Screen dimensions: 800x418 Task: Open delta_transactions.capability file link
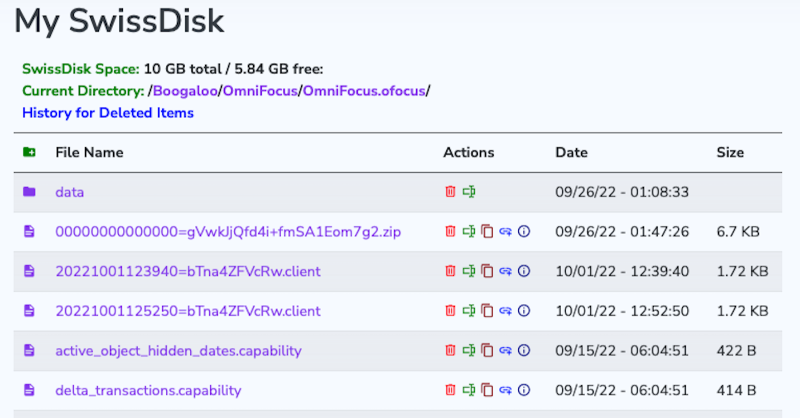click(x=148, y=390)
